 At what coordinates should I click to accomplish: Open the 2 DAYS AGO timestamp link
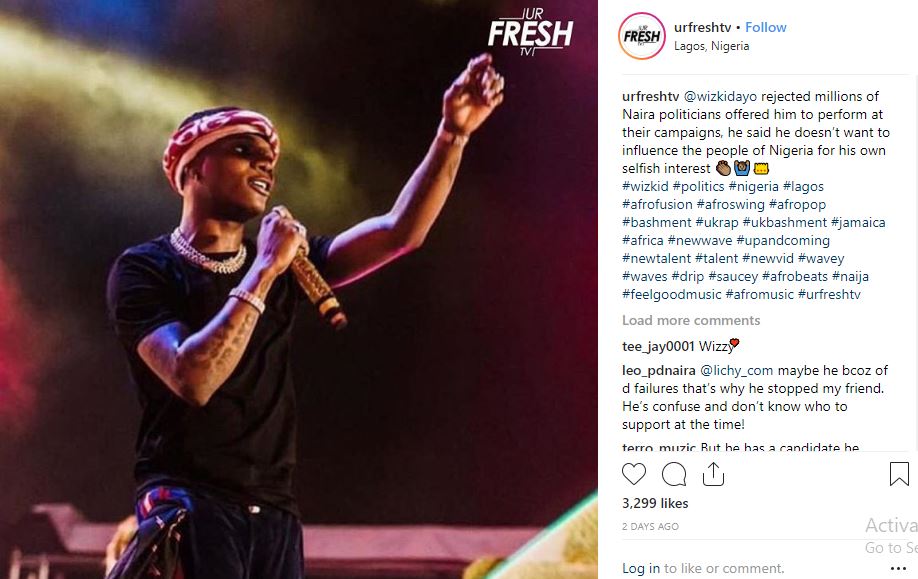[x=650, y=526]
